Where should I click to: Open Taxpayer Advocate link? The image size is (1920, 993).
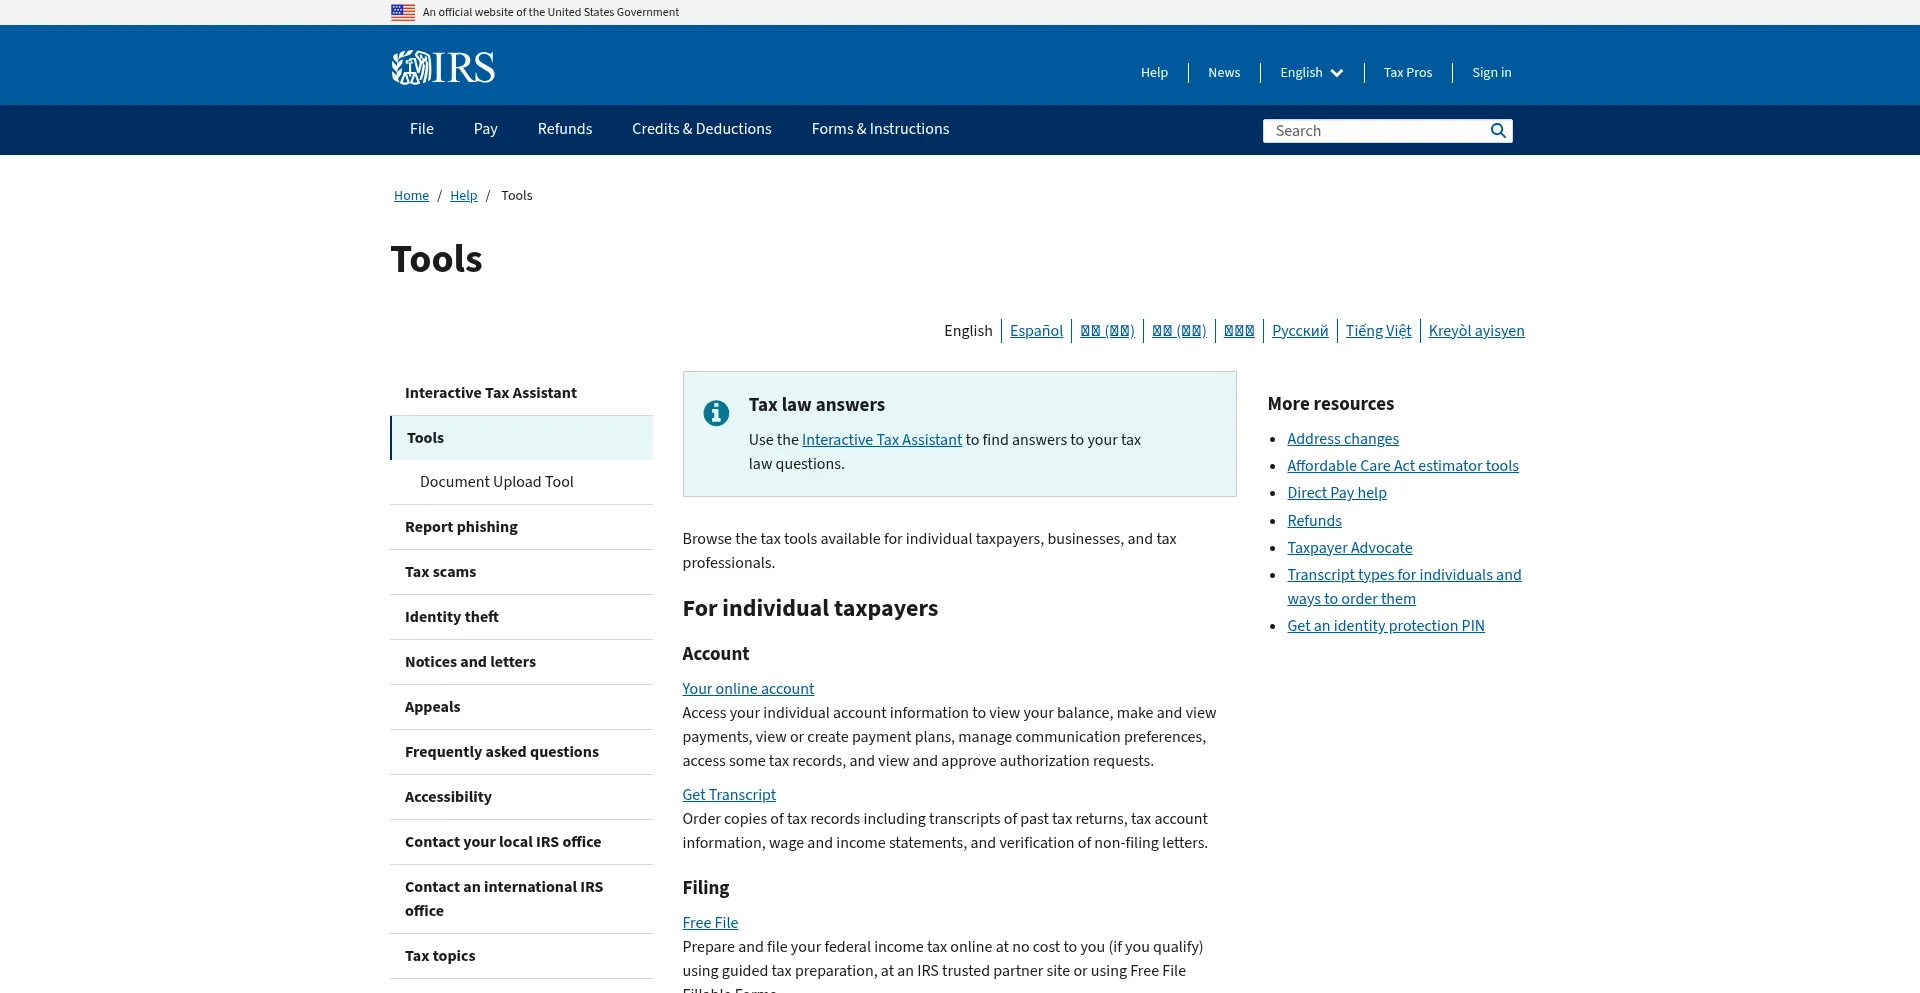pos(1350,548)
